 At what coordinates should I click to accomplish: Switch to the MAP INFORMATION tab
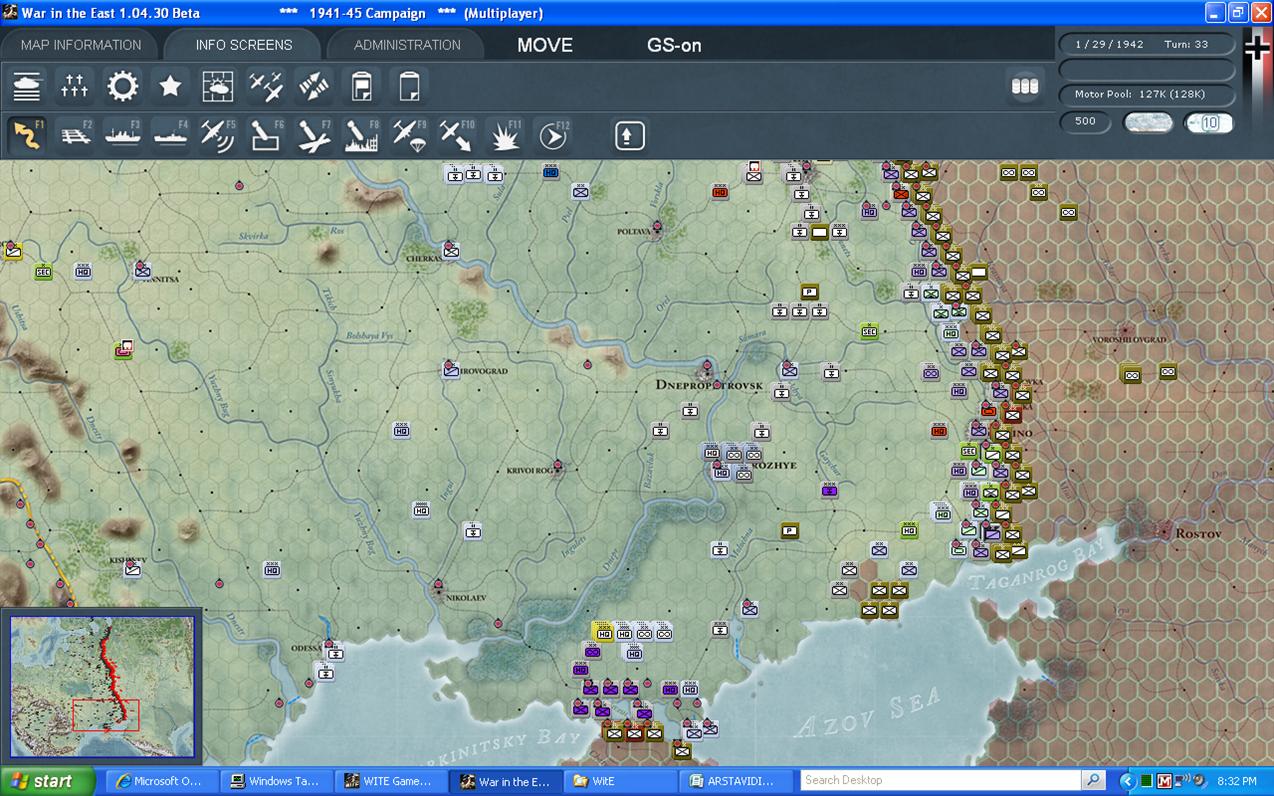pyautogui.click(x=81, y=45)
